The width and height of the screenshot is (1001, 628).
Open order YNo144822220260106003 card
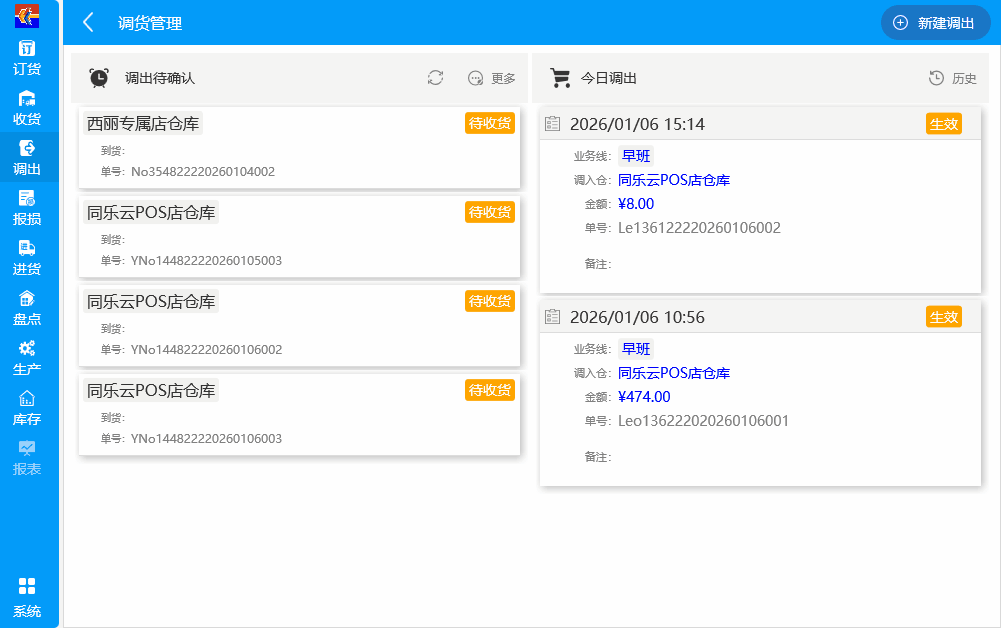[299, 414]
